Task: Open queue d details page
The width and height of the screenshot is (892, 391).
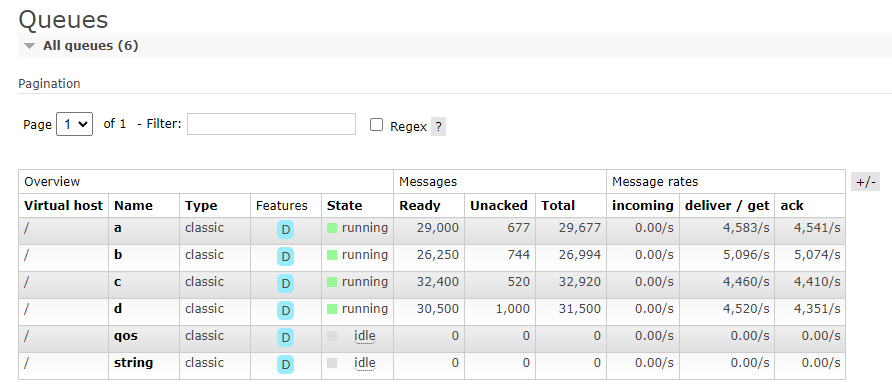Action: pos(118,308)
